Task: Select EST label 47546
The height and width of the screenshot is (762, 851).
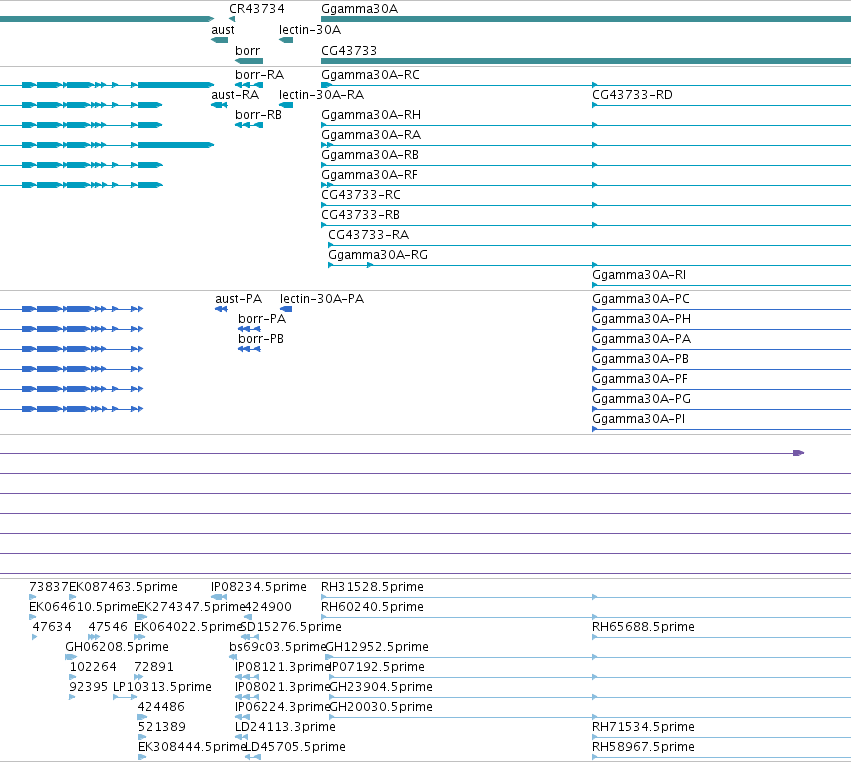Action: coord(108,627)
